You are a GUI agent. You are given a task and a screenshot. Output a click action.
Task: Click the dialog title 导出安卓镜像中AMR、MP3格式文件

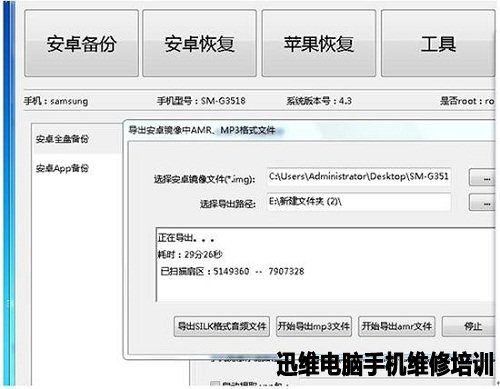click(202, 130)
